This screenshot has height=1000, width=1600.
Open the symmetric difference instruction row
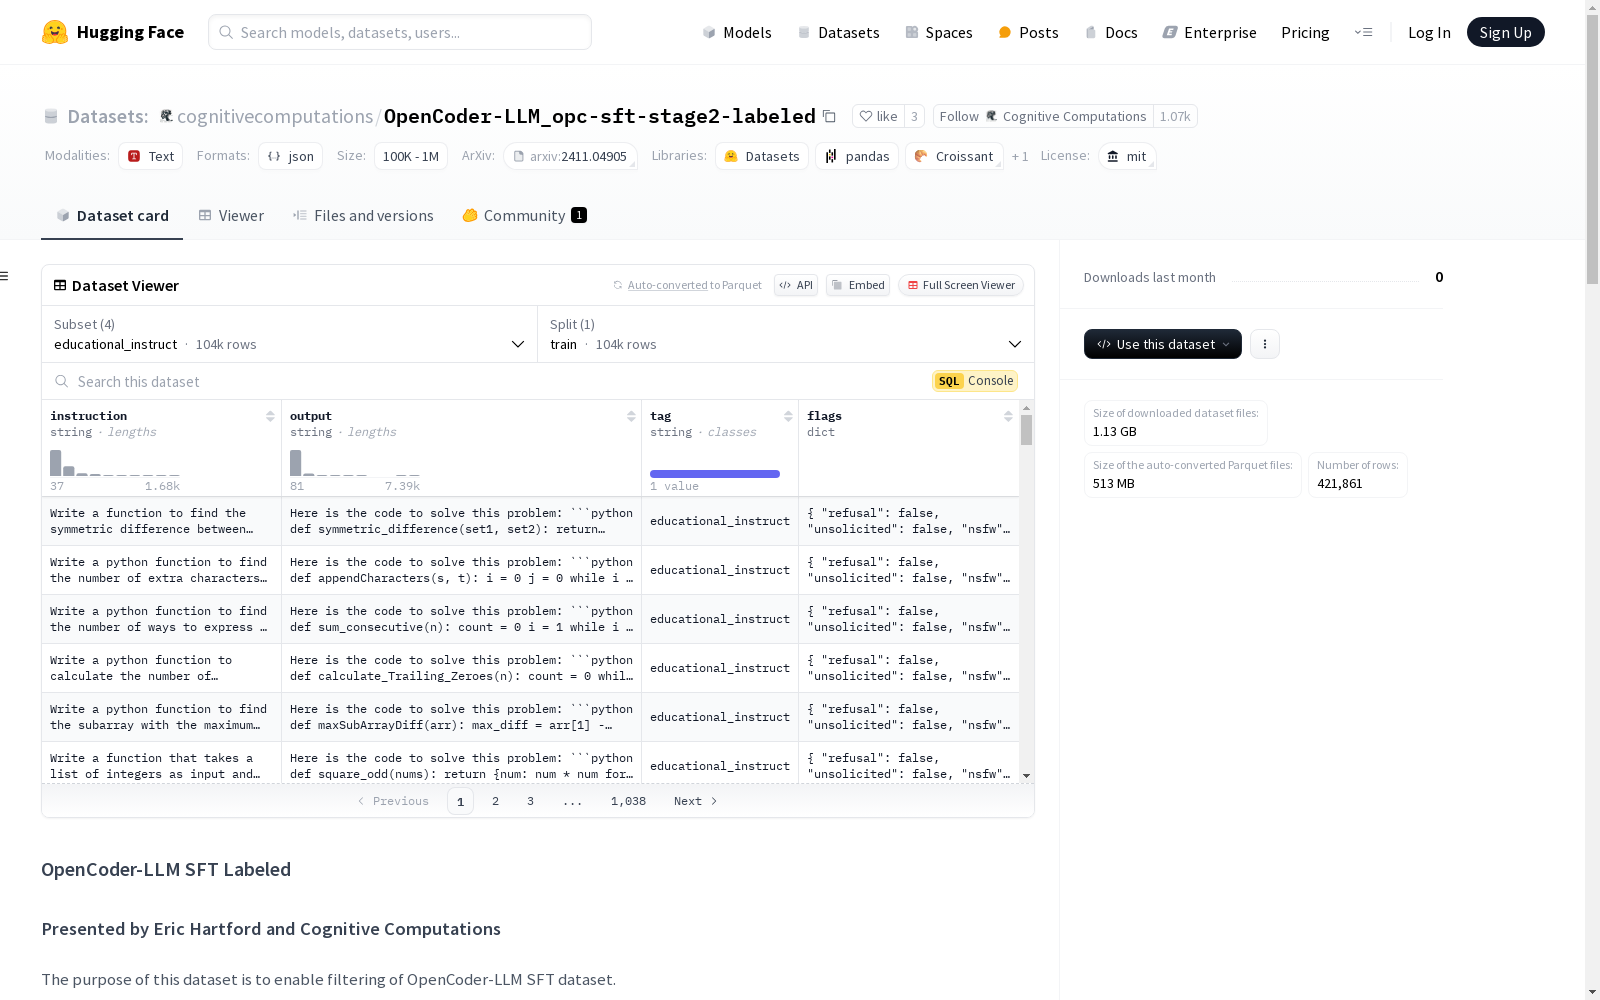coord(161,521)
